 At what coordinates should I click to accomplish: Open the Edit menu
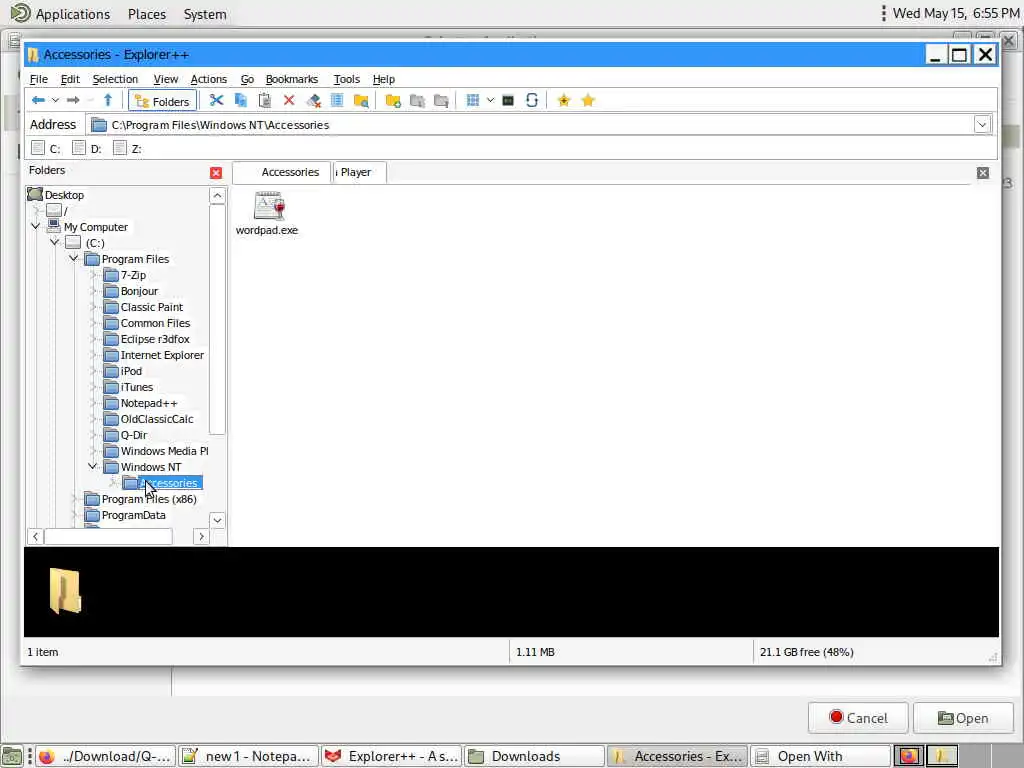tap(70, 79)
